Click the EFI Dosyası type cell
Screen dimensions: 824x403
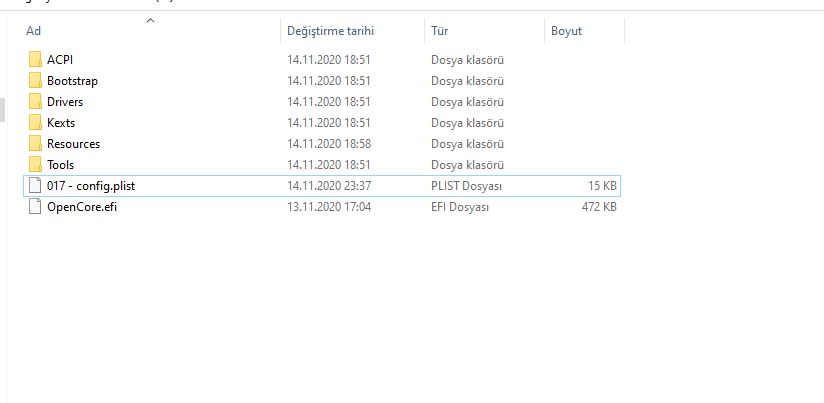460,207
